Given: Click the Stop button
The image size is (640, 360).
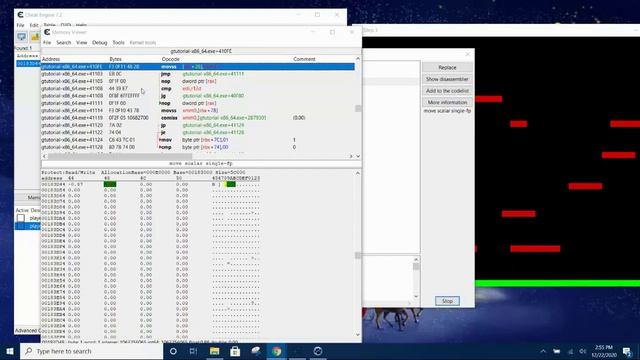Looking at the screenshot, I should (x=447, y=301).
